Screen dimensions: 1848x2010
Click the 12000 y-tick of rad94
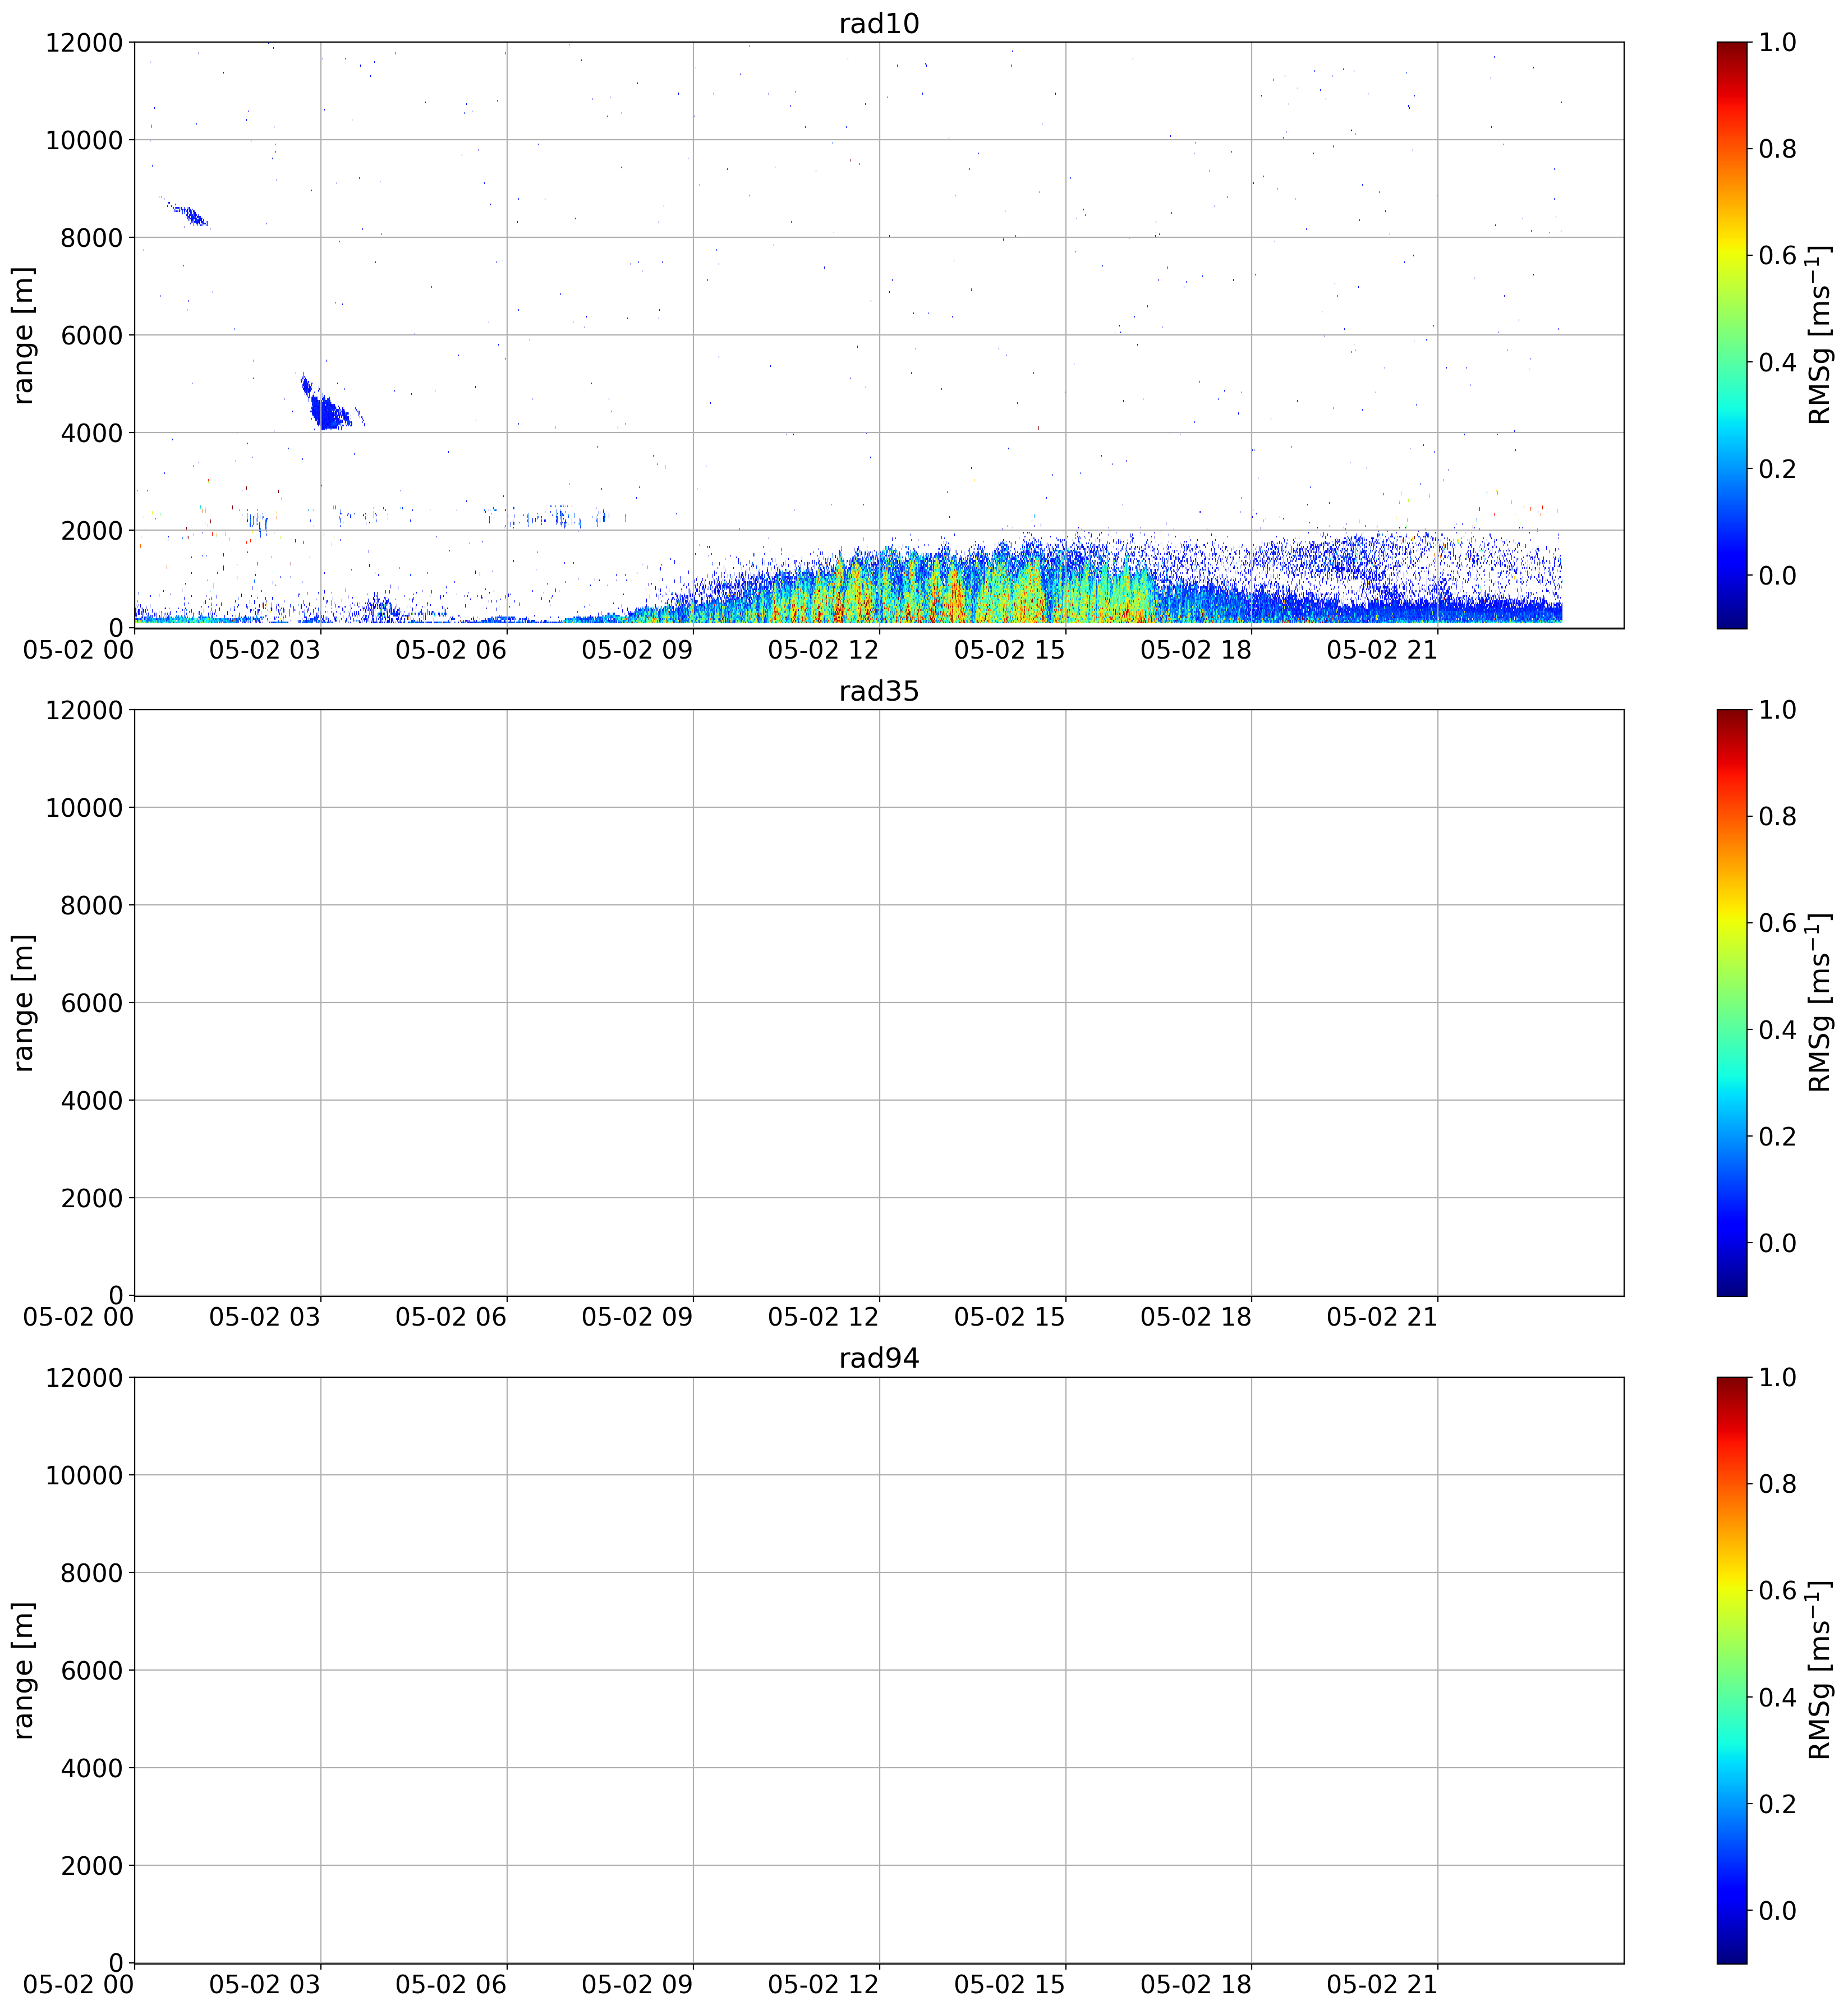click(84, 1378)
